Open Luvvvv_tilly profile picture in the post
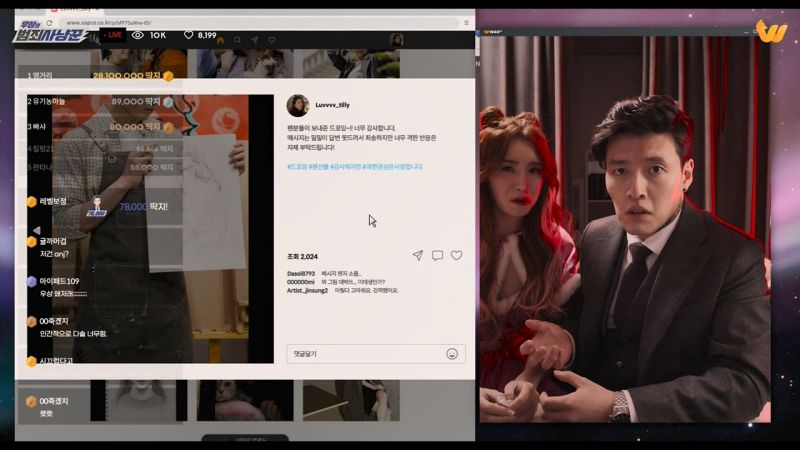The height and width of the screenshot is (450, 800). tap(298, 106)
